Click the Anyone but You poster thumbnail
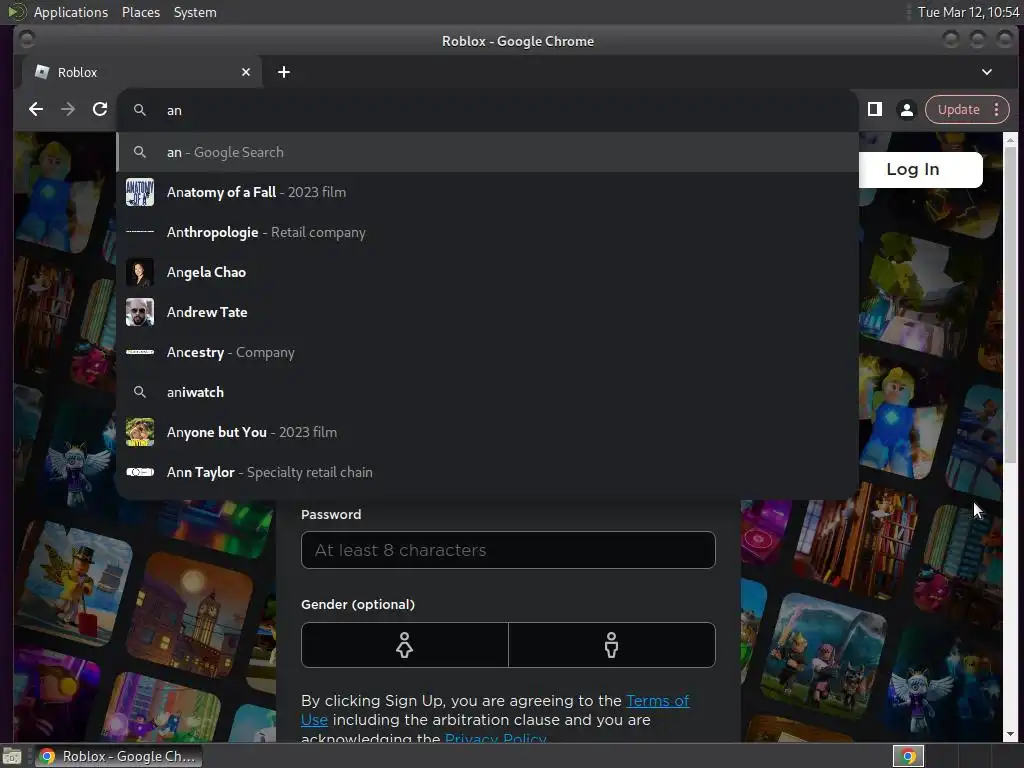This screenshot has width=1024, height=768. click(x=140, y=432)
